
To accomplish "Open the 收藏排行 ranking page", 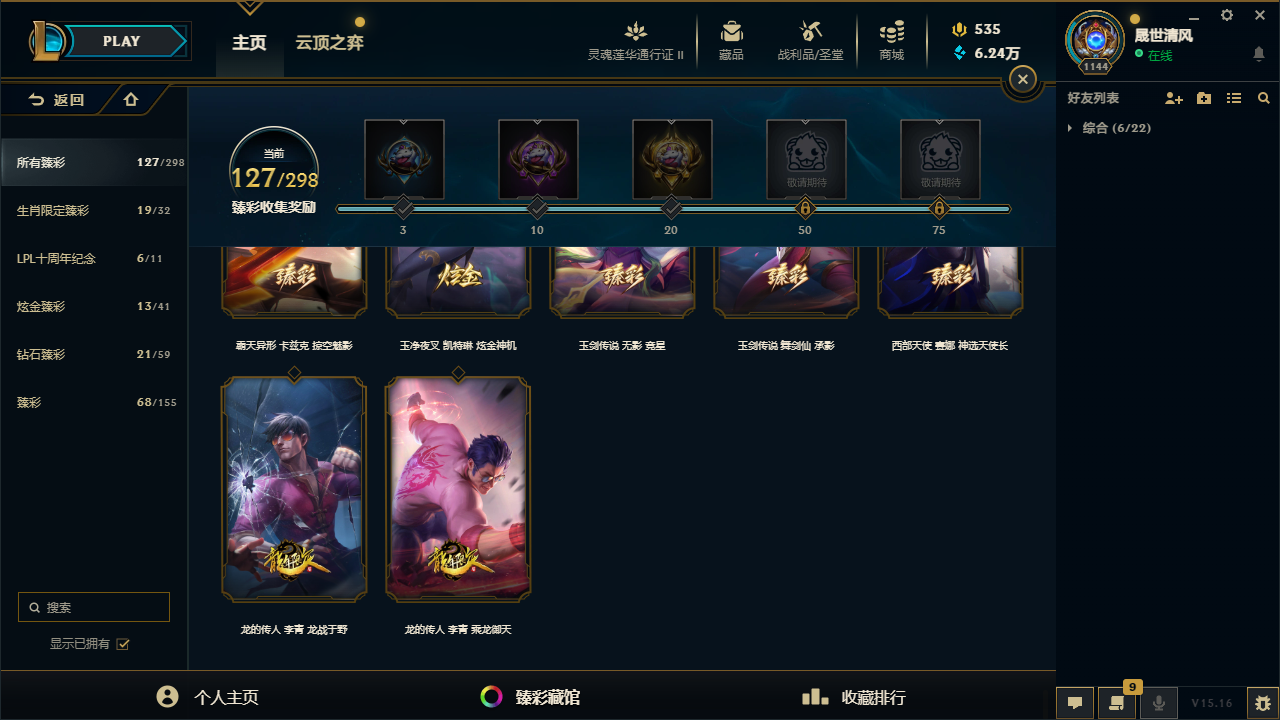I will [x=854, y=697].
